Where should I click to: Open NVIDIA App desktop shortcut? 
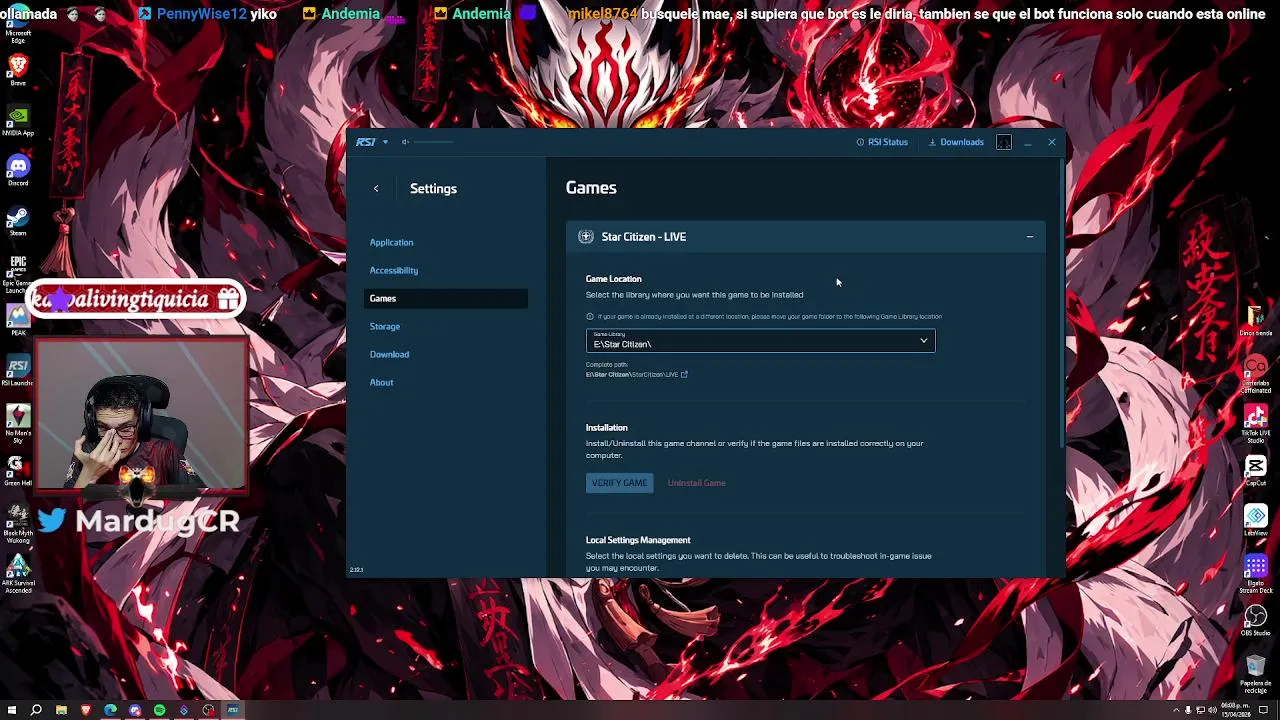pos(18,120)
